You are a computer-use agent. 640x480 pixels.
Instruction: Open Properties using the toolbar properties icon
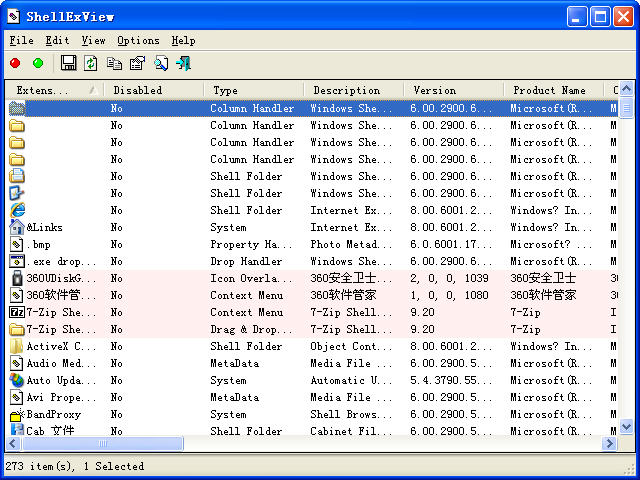coord(137,63)
